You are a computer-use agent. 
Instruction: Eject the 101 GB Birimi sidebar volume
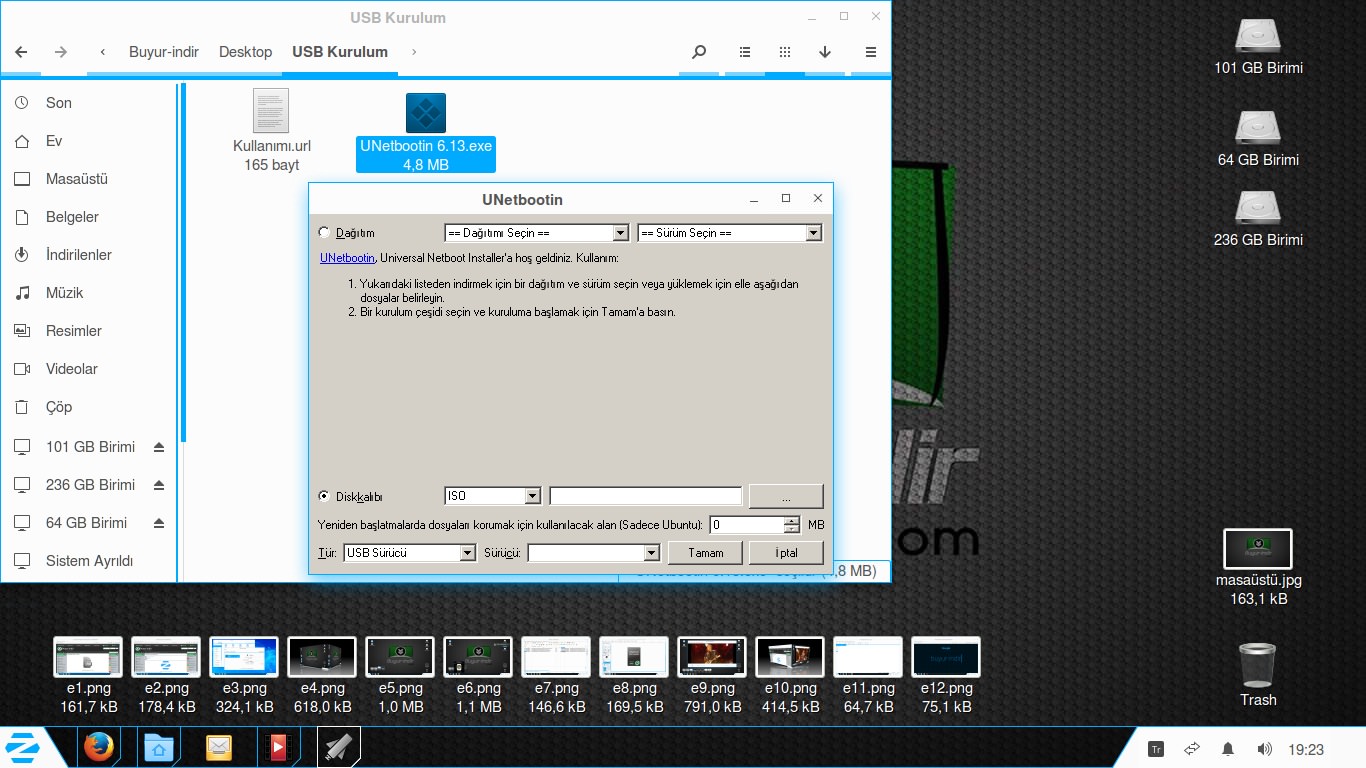pyautogui.click(x=159, y=447)
